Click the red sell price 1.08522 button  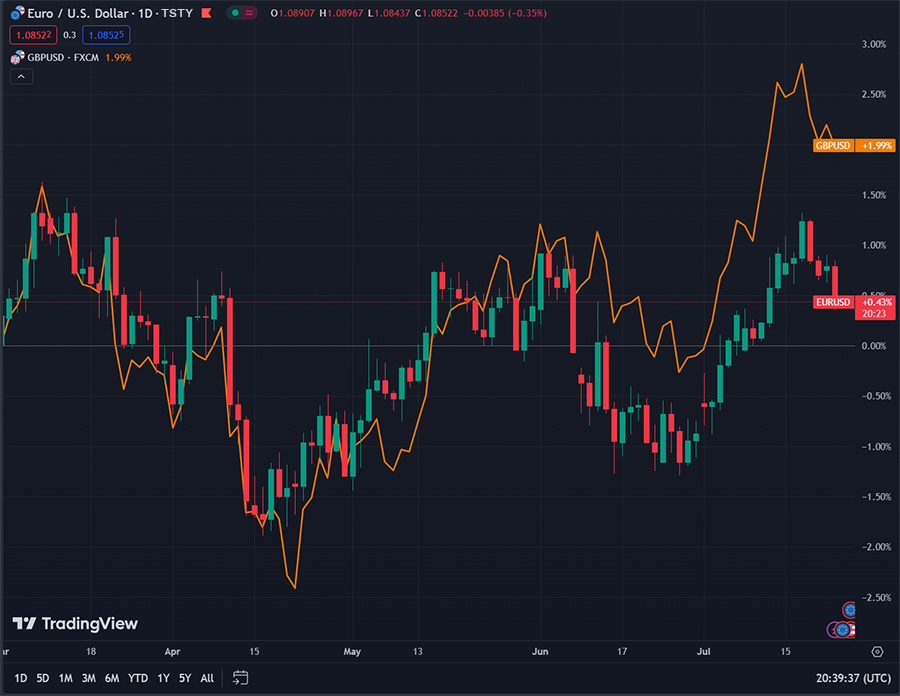point(33,35)
